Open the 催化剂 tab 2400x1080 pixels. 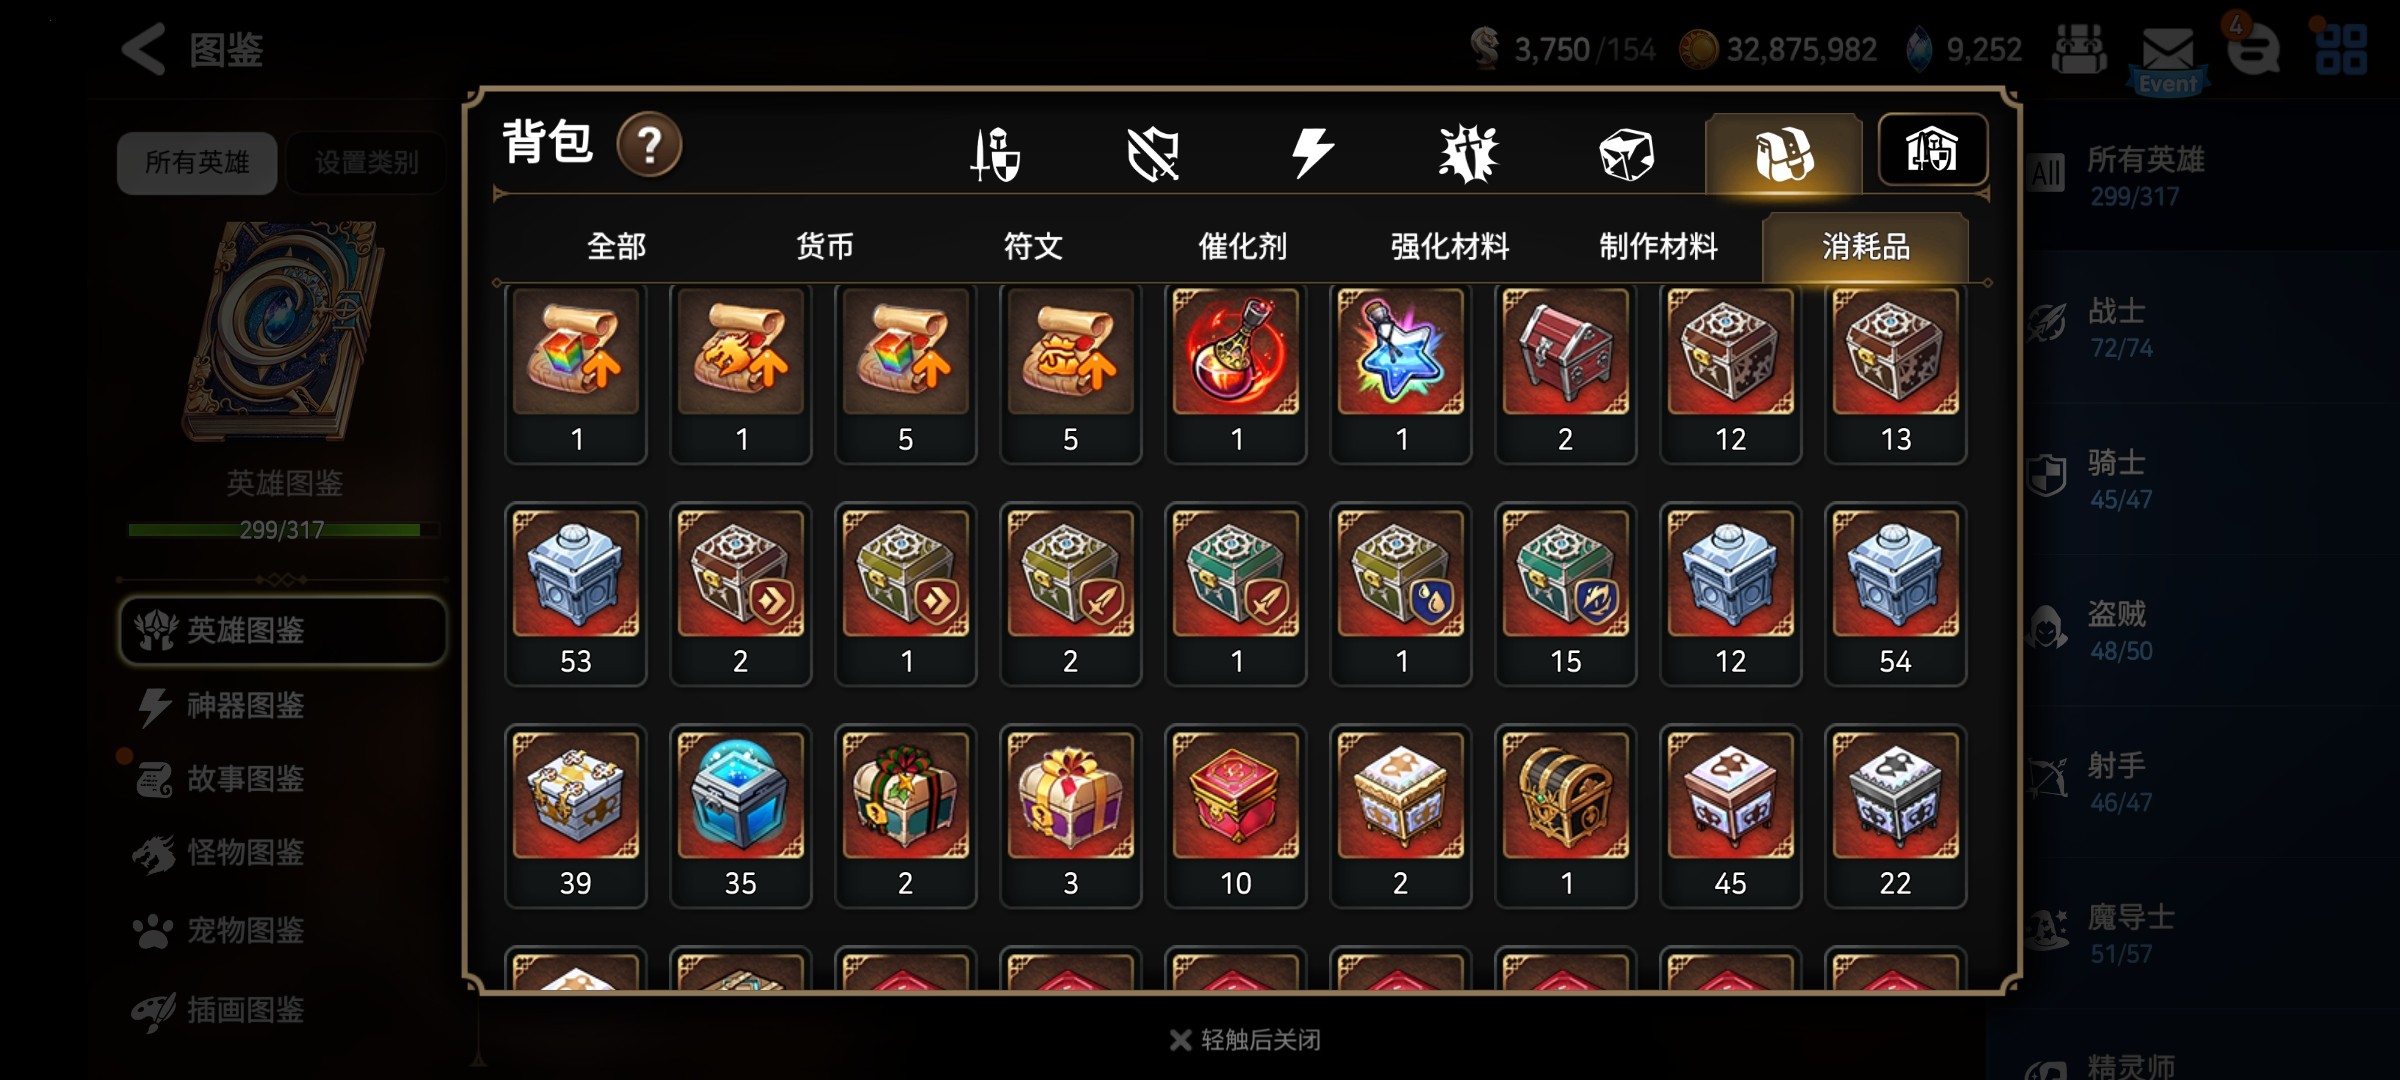pyautogui.click(x=1241, y=246)
